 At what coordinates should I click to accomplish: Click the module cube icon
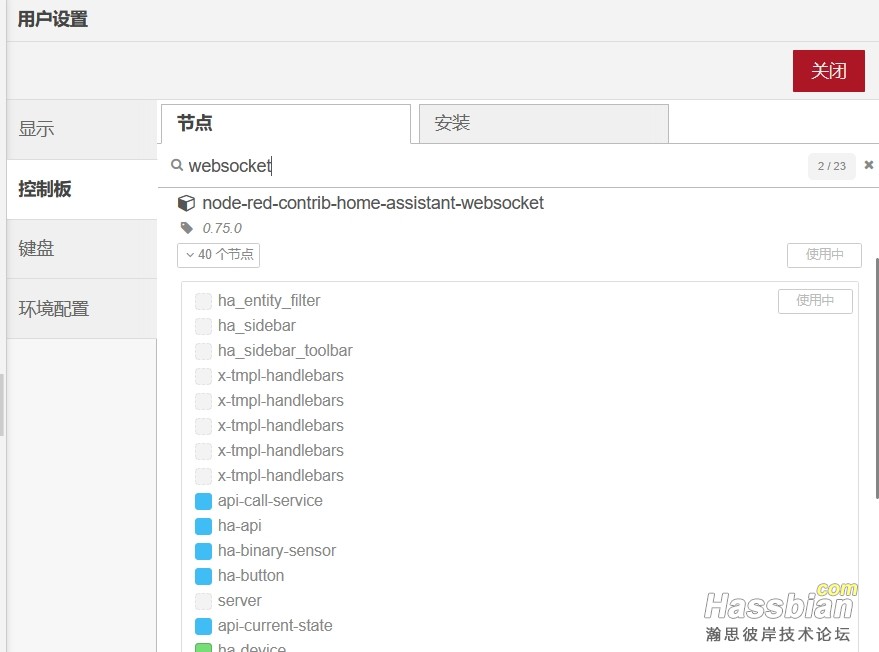click(x=186, y=203)
